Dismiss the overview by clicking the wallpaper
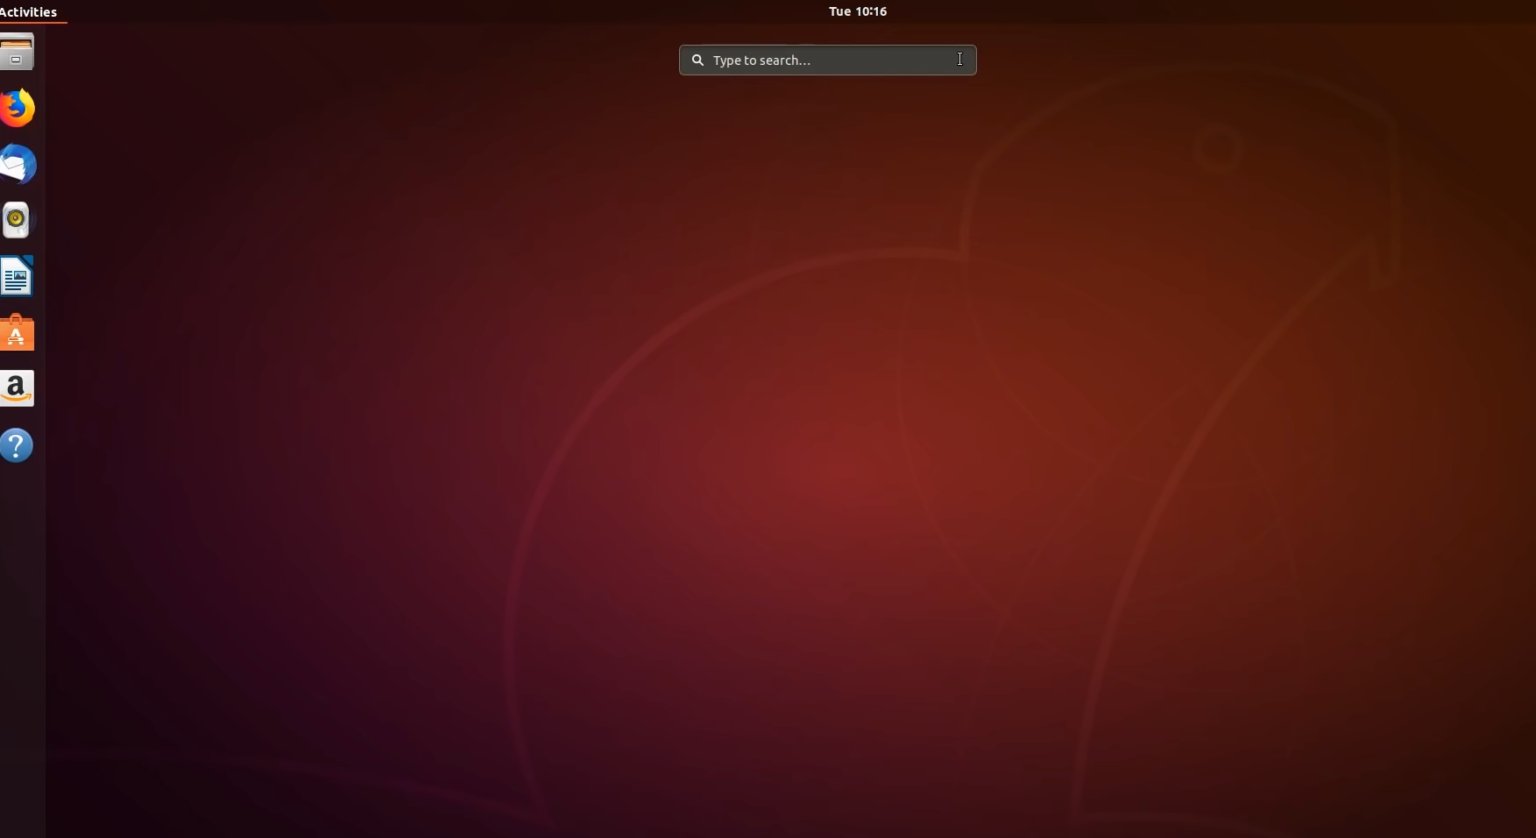 (700, 500)
